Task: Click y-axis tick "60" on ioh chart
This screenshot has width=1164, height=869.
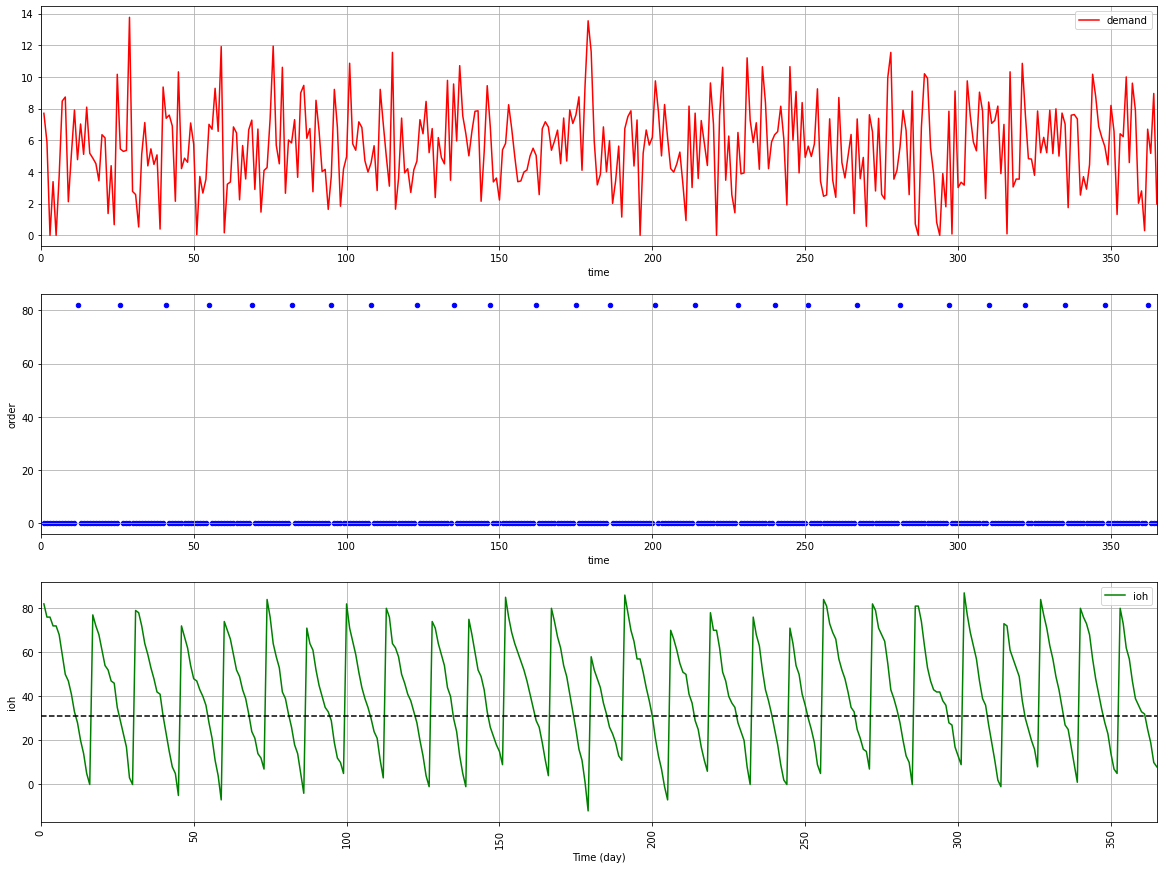Action: [x=27, y=653]
